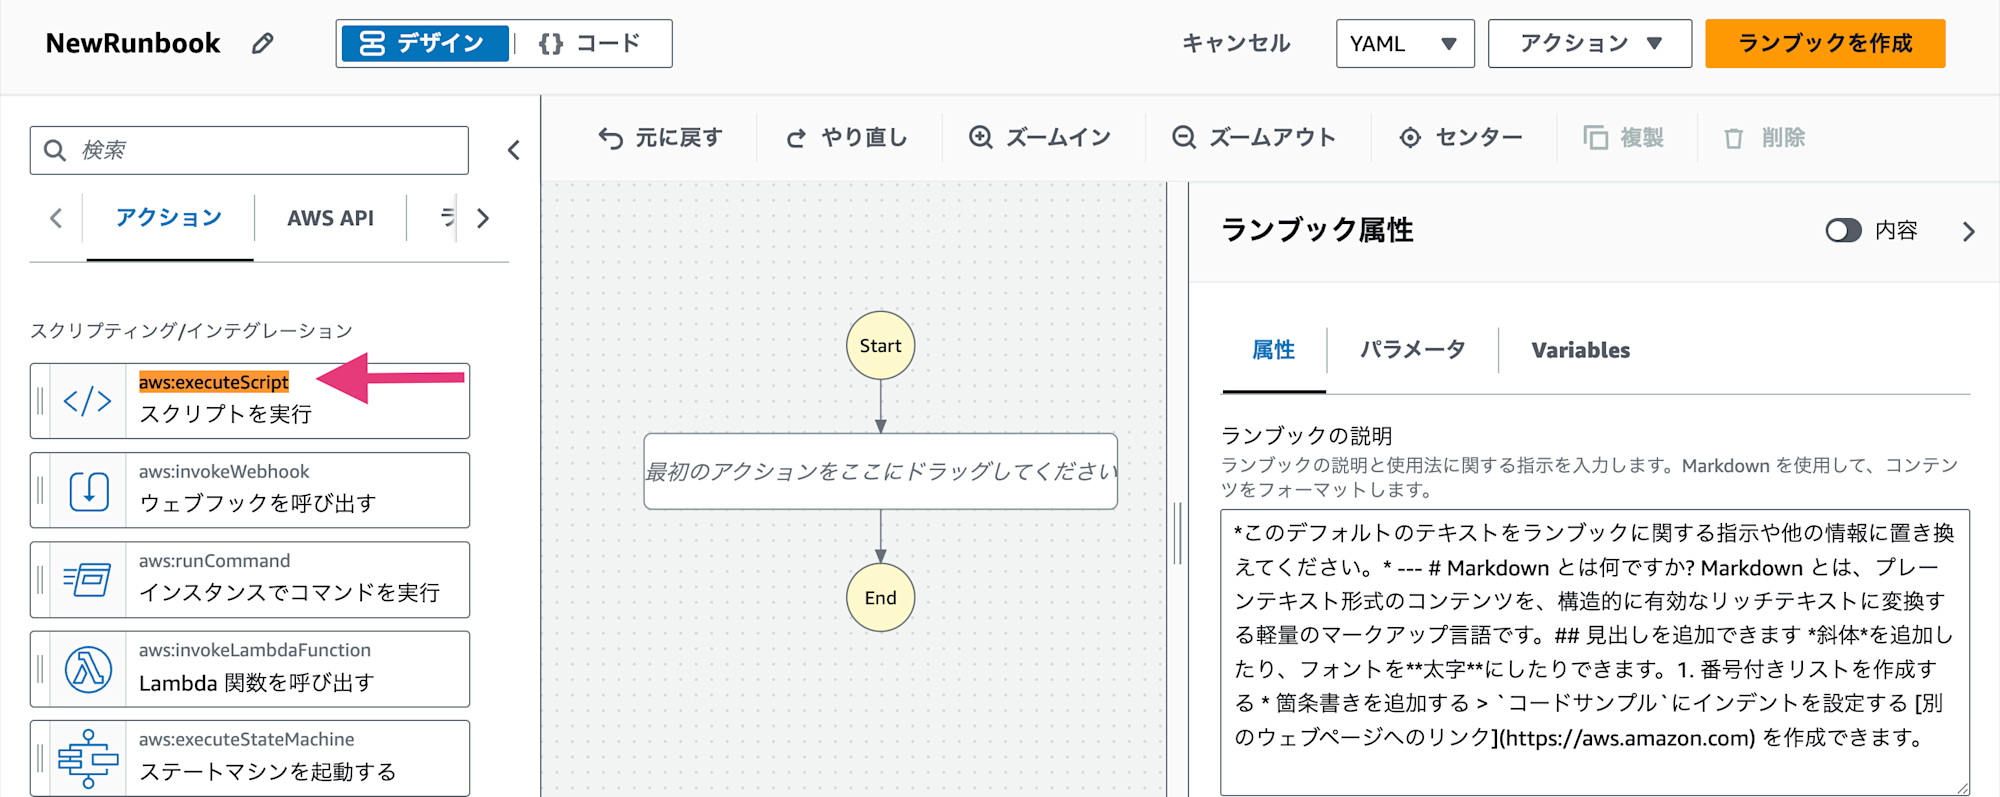Viewport: 2000px width, 797px height.
Task: Click the aws:runCommand icon
Action: (88, 580)
